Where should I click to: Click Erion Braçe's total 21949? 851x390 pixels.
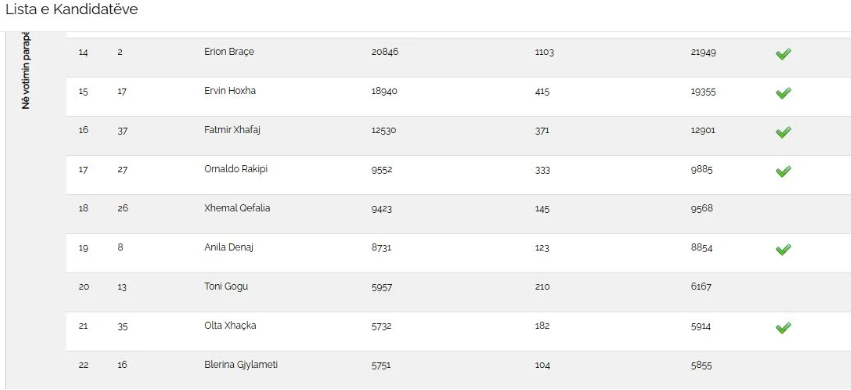point(703,52)
